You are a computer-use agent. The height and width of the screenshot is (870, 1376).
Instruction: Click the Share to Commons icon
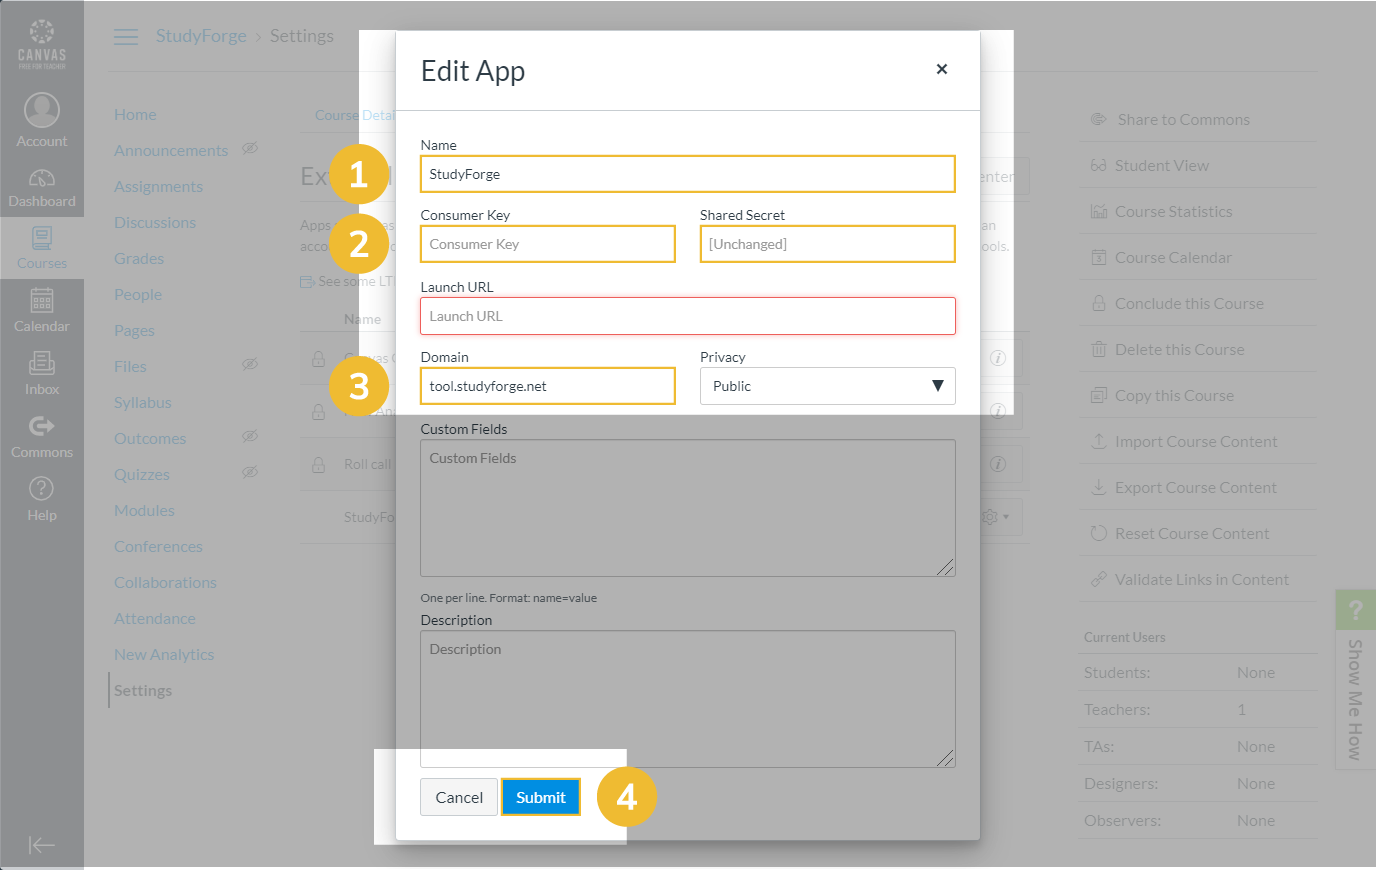click(1098, 119)
